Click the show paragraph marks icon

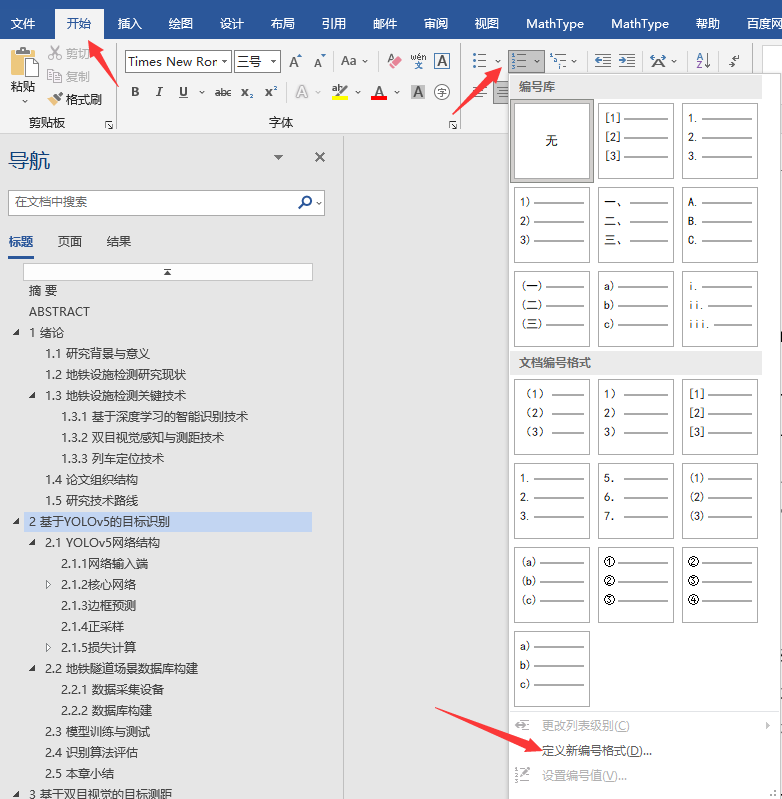(x=734, y=61)
